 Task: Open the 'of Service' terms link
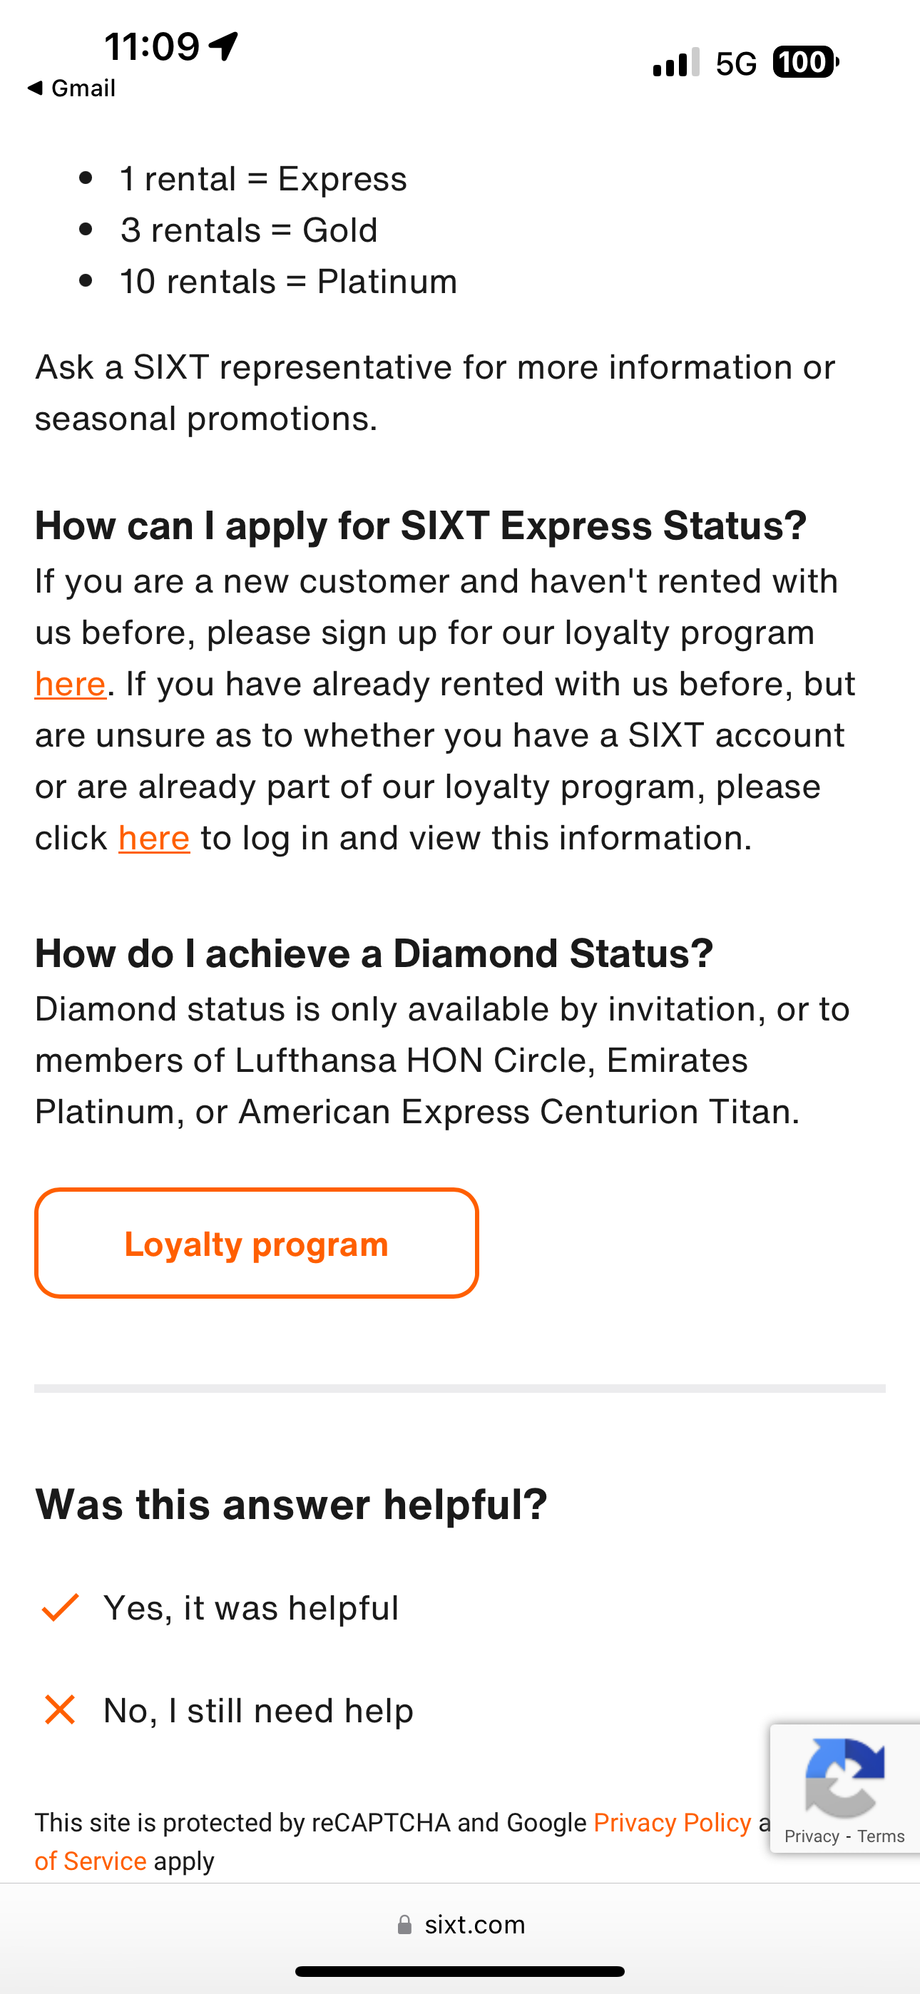click(x=90, y=1861)
